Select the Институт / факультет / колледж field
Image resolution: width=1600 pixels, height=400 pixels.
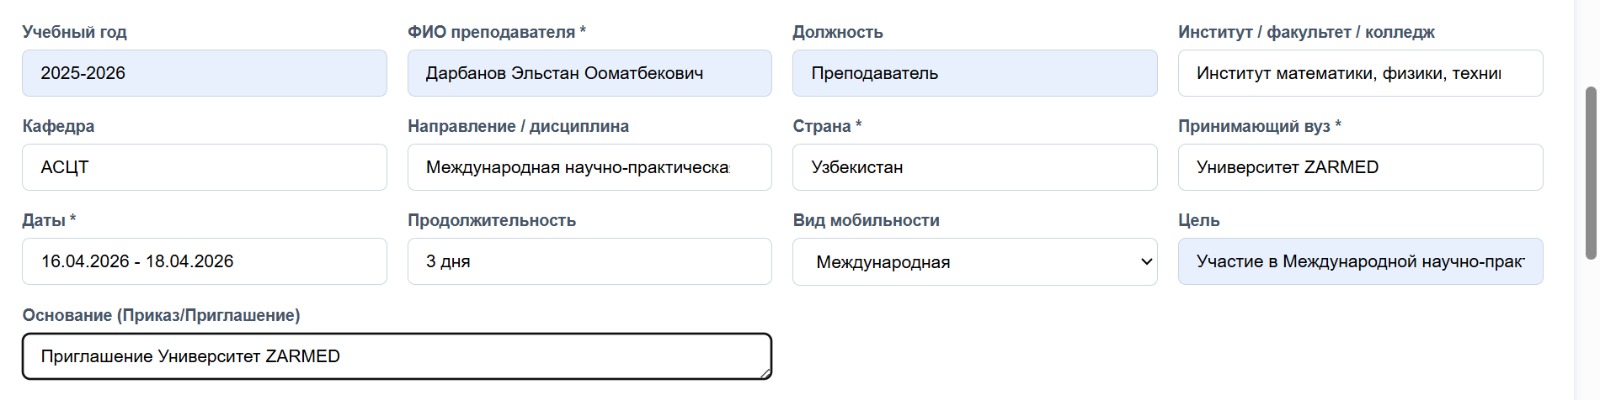(1360, 73)
